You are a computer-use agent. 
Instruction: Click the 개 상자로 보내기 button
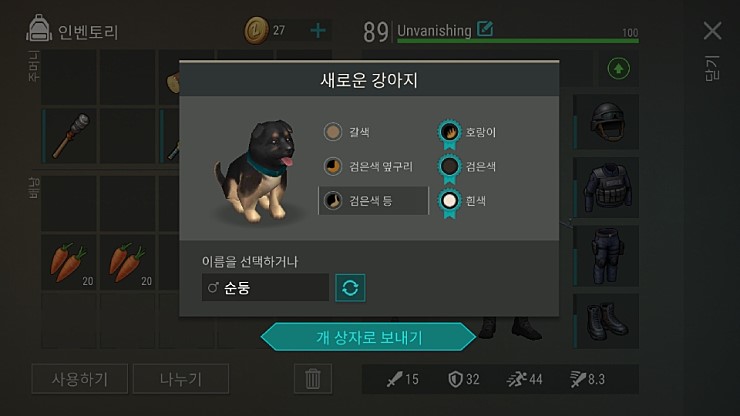(369, 337)
